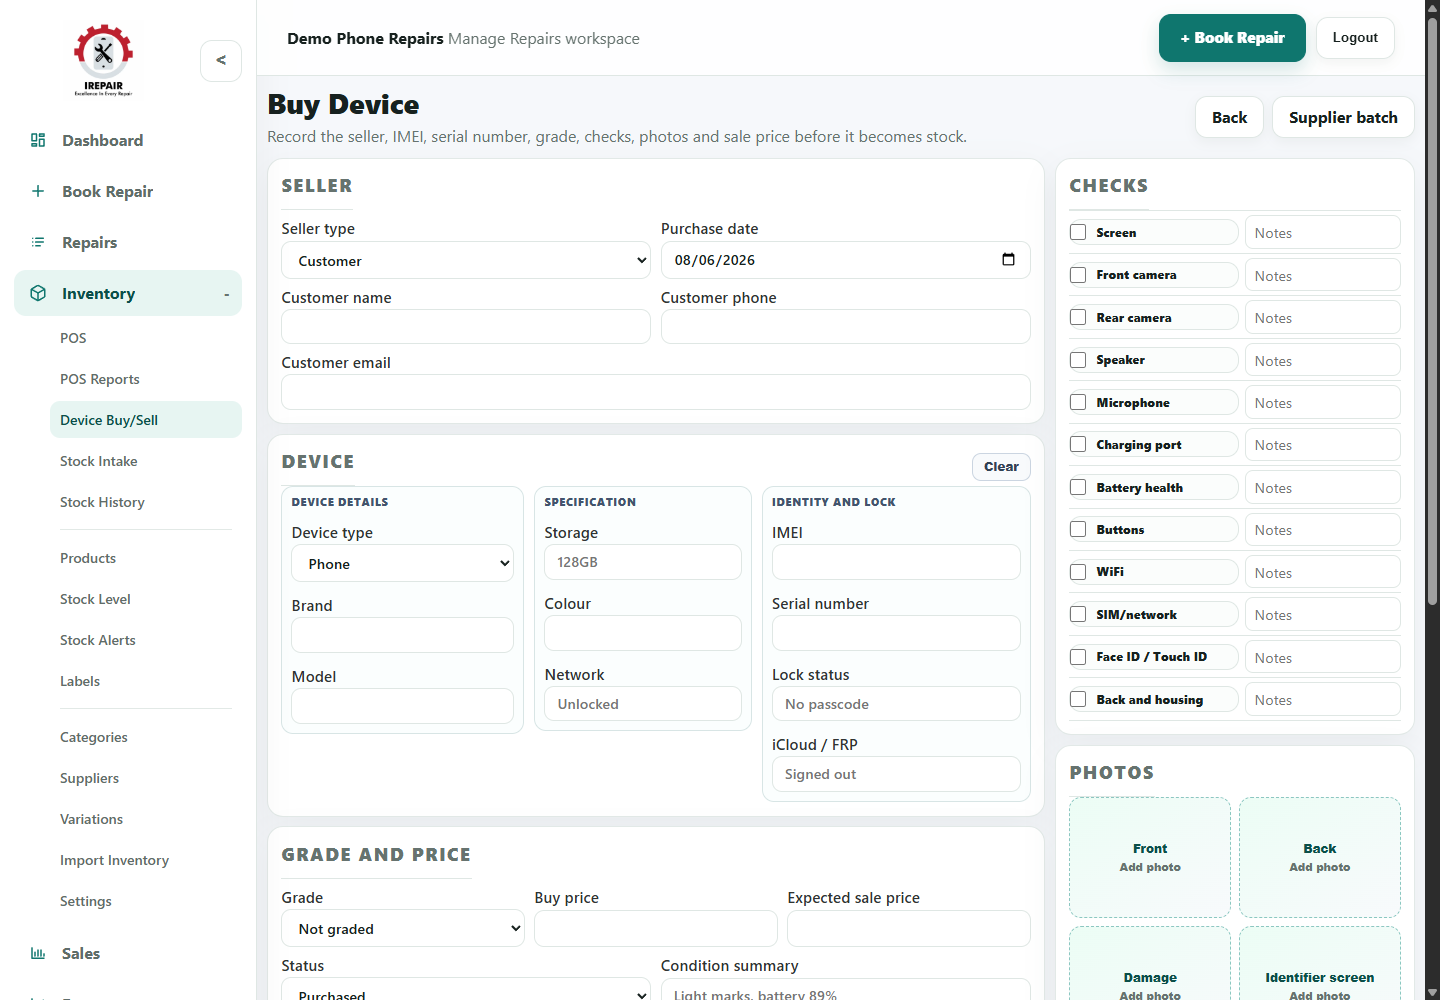Click the Book Repair plus icon
Viewport: 1440px width, 1000px height.
[x=38, y=191]
